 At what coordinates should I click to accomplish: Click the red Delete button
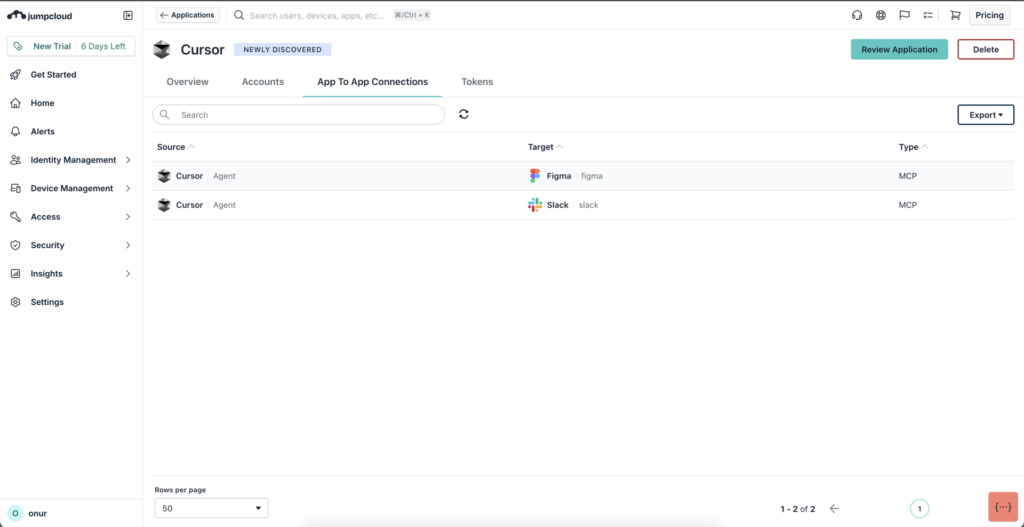pos(985,50)
